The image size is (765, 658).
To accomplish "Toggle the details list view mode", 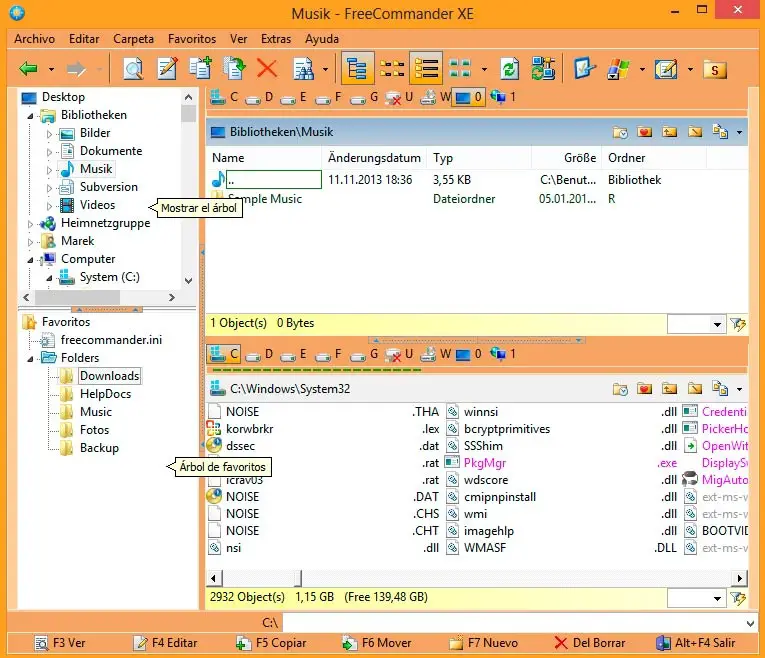I will (x=426, y=69).
